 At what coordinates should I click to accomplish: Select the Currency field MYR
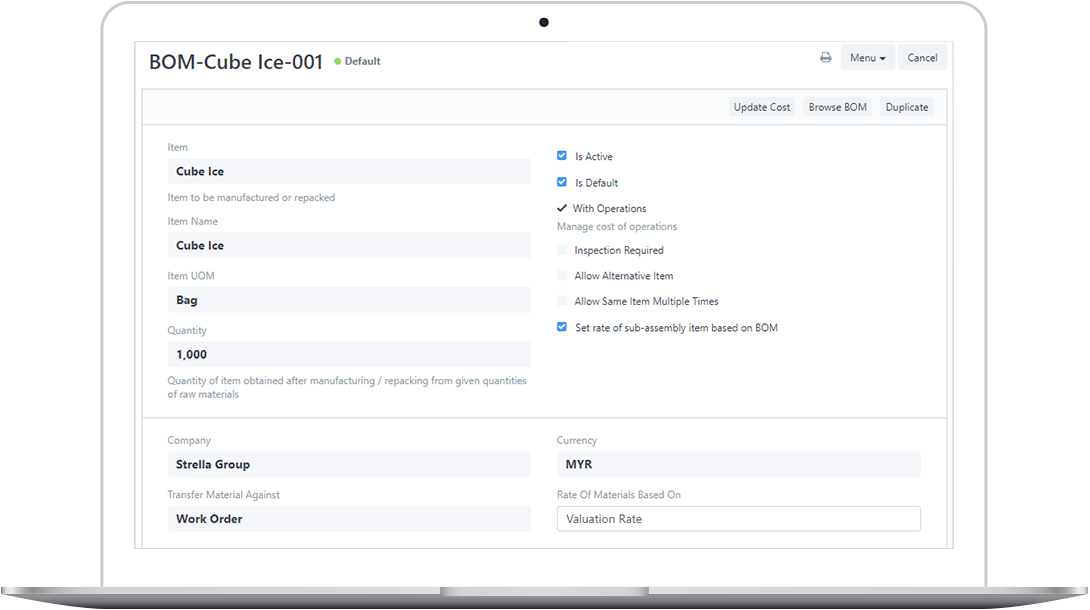[x=738, y=464]
